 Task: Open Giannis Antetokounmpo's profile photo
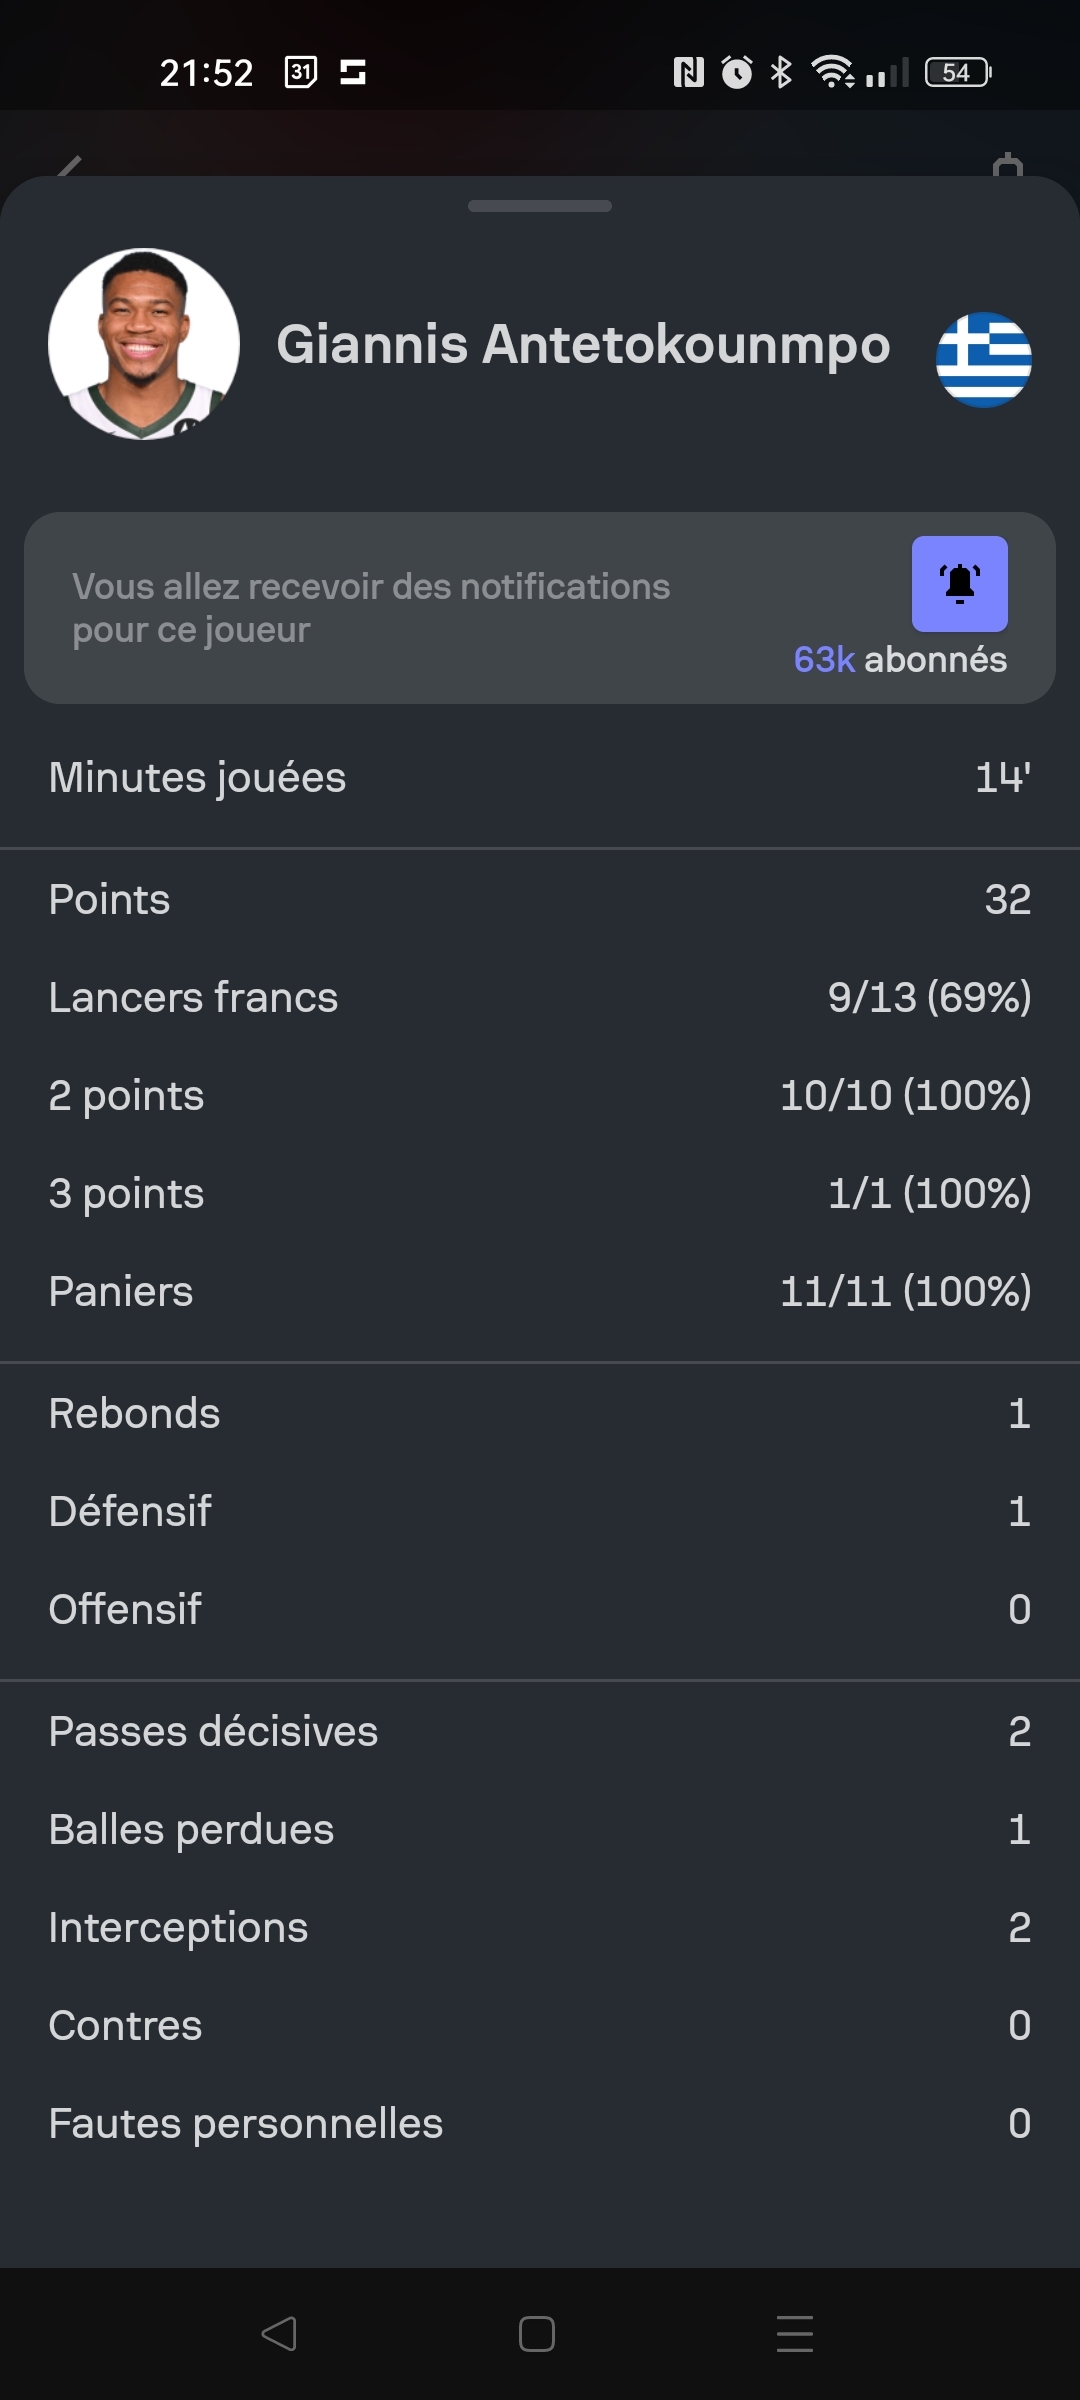tap(144, 344)
